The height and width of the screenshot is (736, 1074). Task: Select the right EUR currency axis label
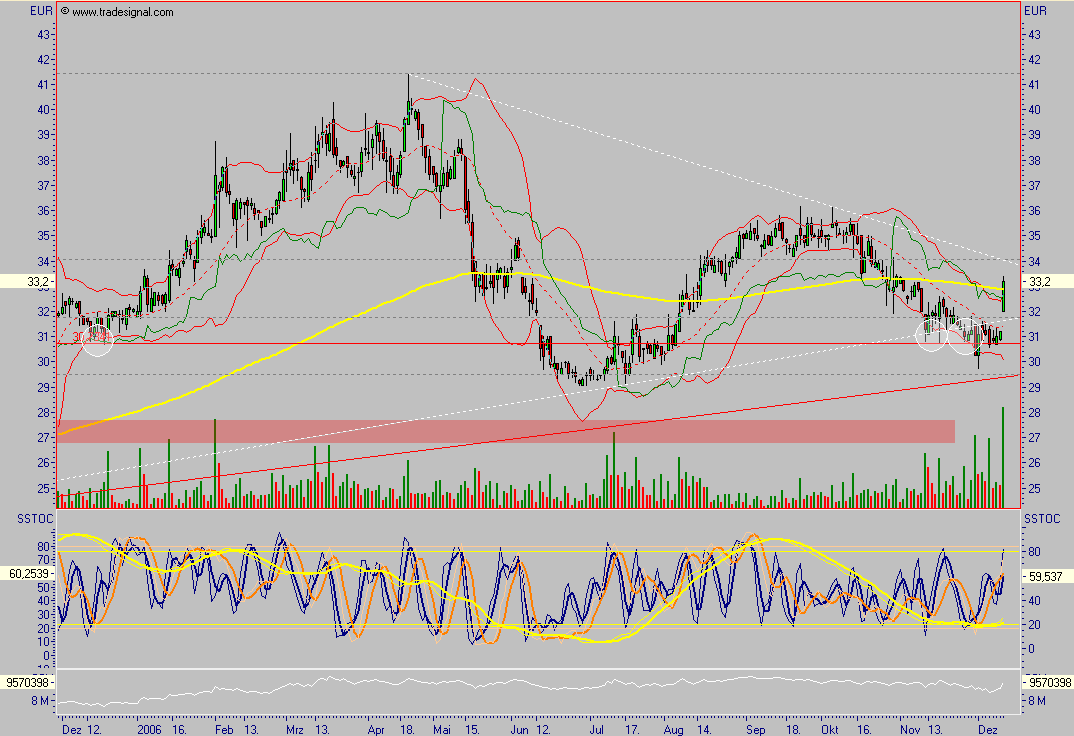click(1036, 11)
